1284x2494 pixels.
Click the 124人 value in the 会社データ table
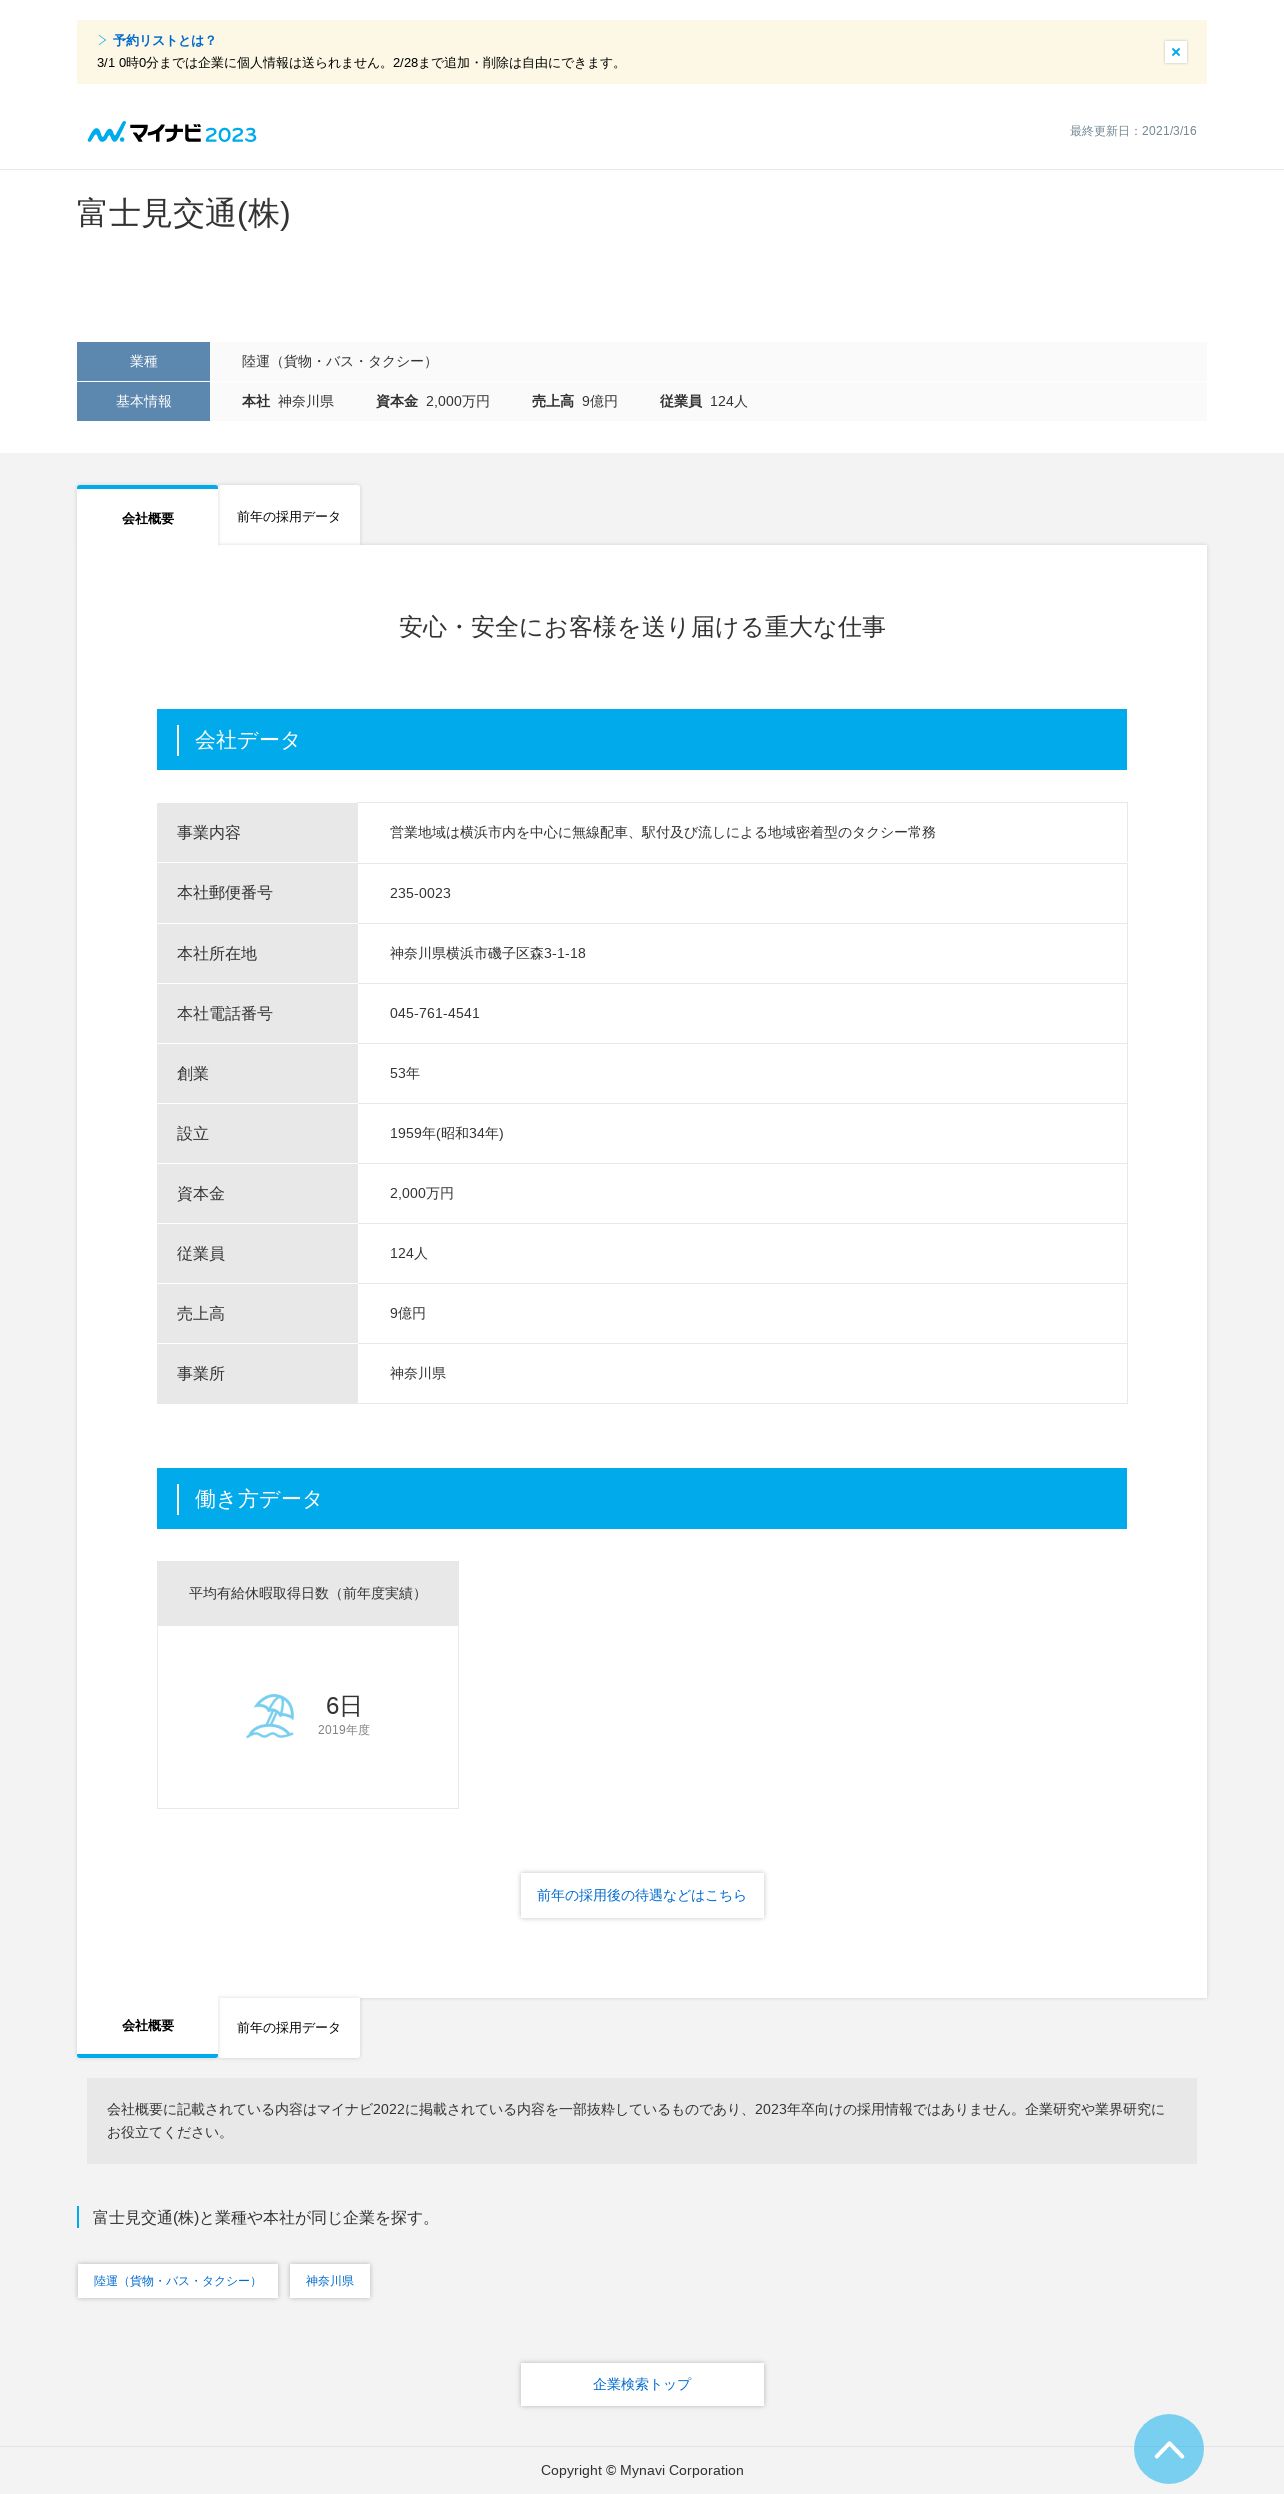click(x=409, y=1253)
